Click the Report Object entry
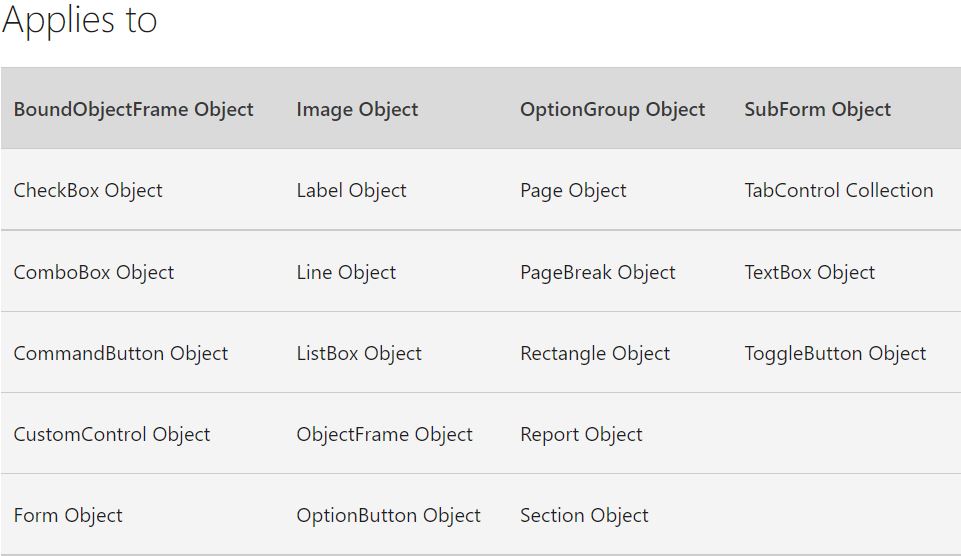Viewport: 961px width, 556px height. tap(581, 434)
